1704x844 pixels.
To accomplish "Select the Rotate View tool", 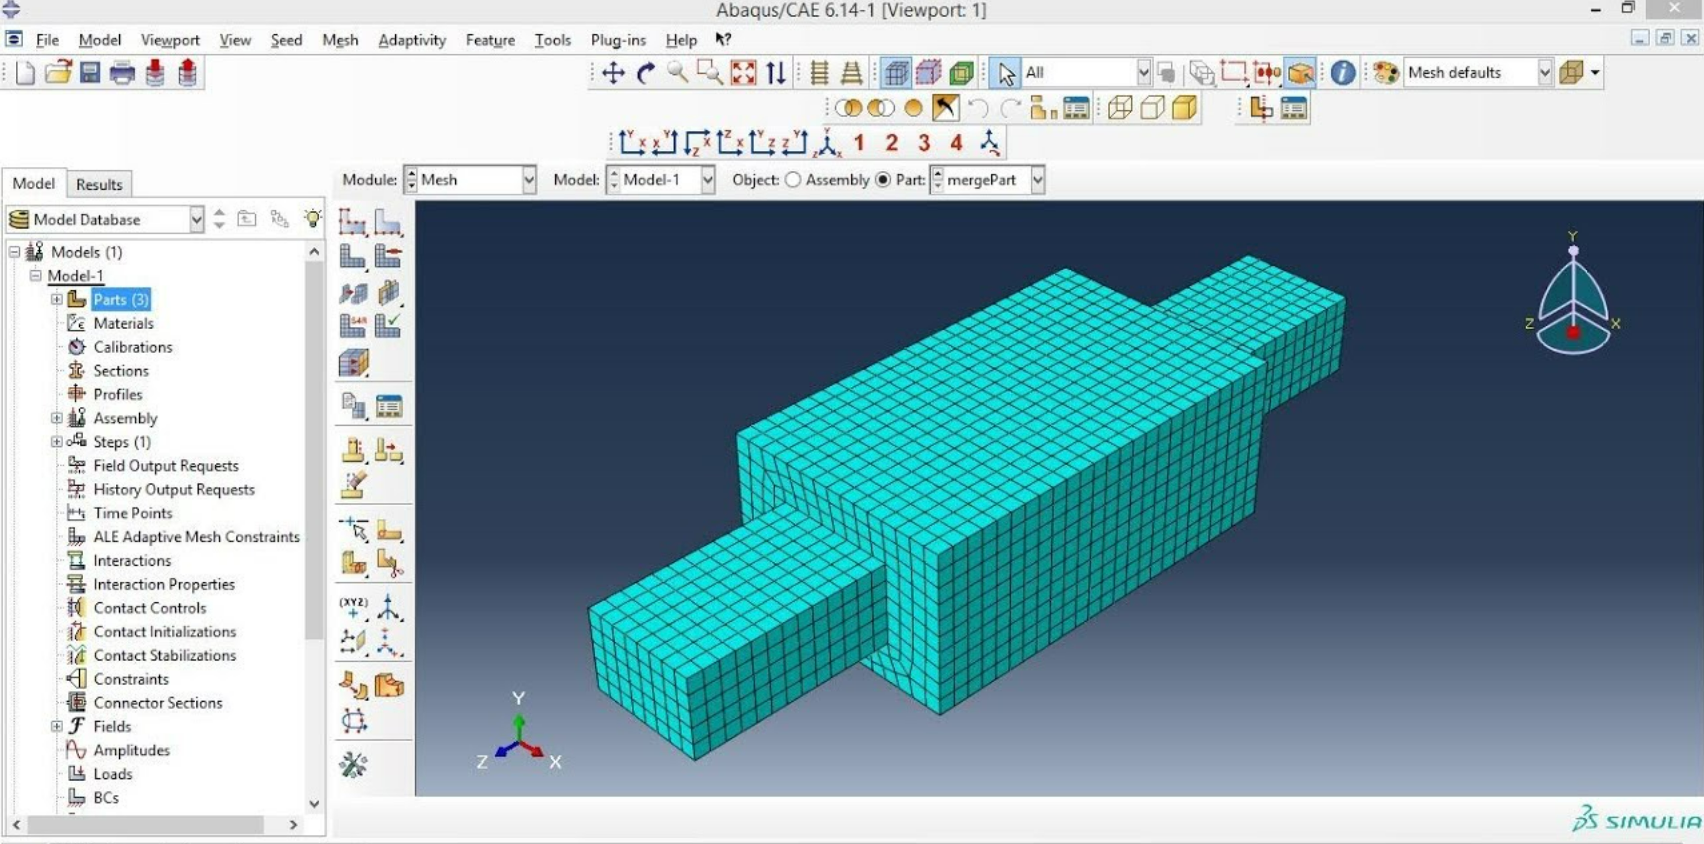I will coord(646,72).
